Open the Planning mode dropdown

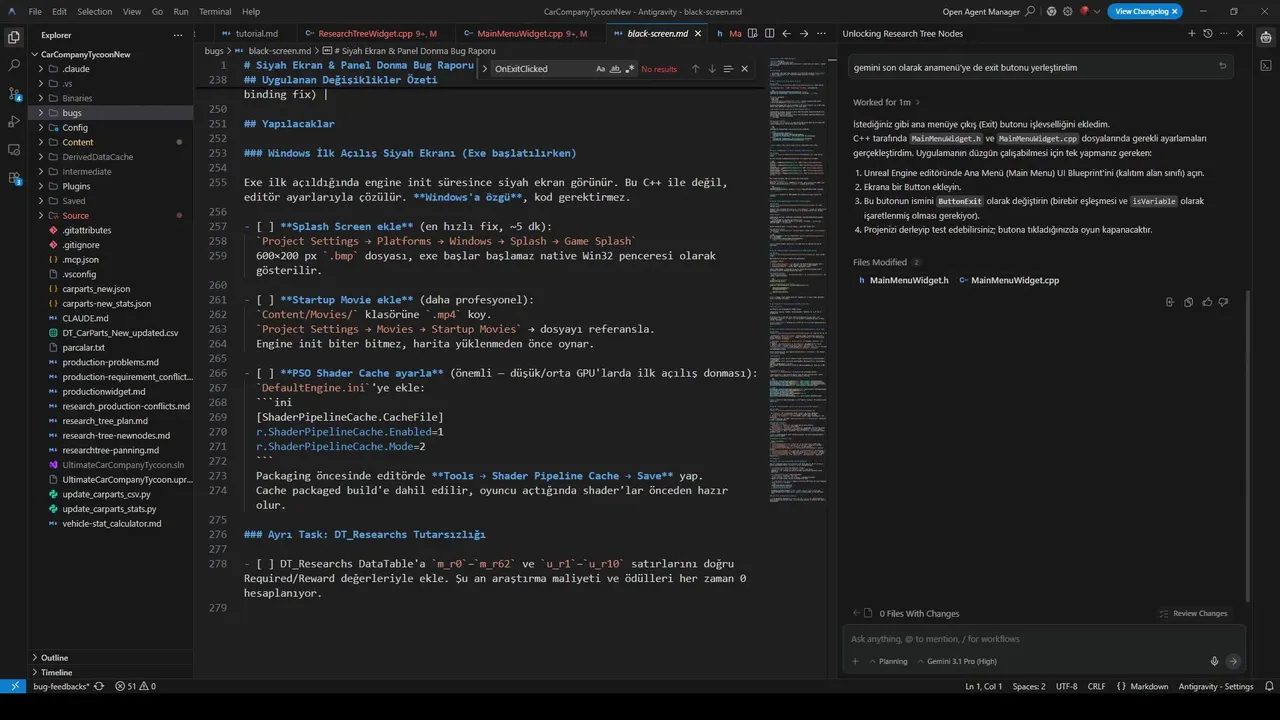[x=887, y=661]
